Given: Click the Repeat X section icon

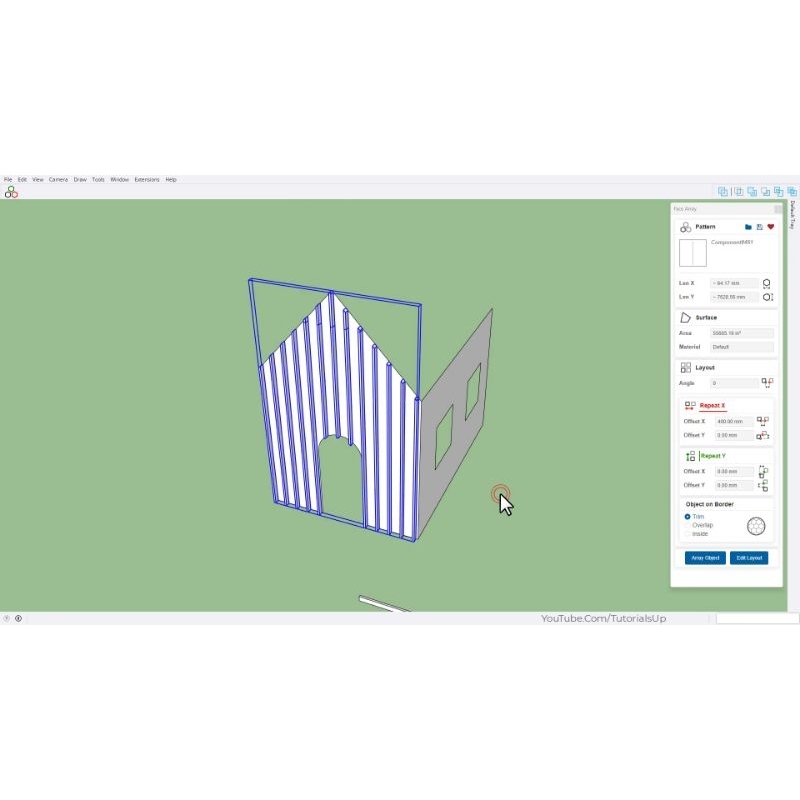Looking at the screenshot, I should pyautogui.click(x=690, y=406).
